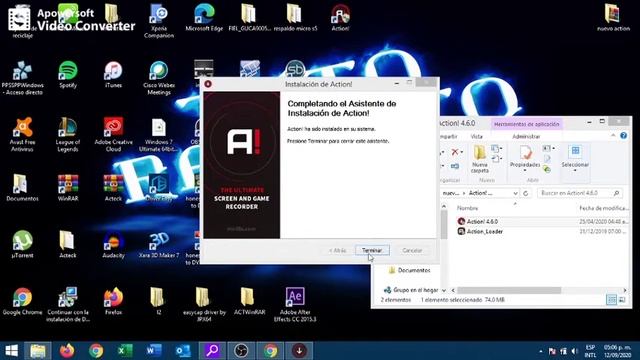Refresh the Explorer folder view
Viewport: 640px width, 360px height.
click(x=526, y=193)
